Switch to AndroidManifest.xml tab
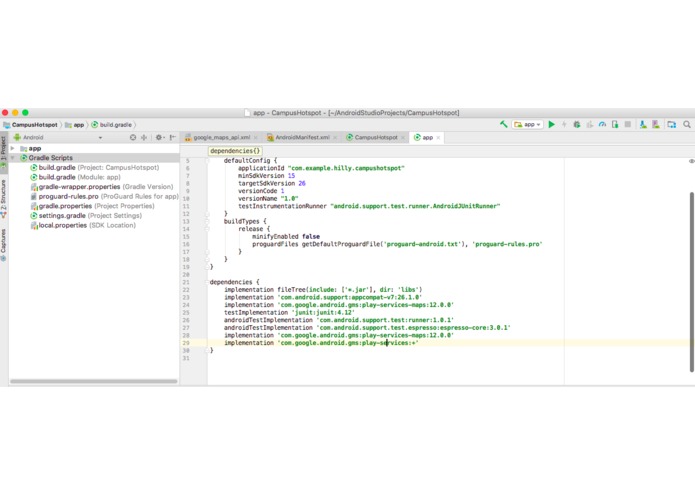The width and height of the screenshot is (695, 494). click(x=302, y=137)
